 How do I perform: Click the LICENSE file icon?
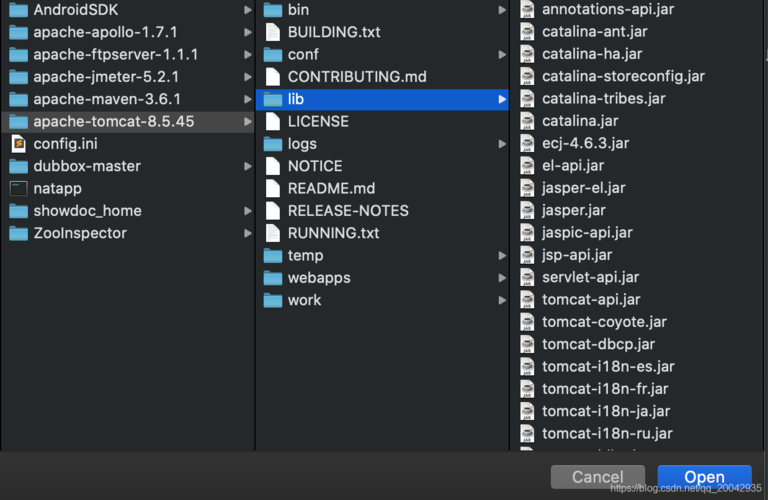[x=273, y=121]
